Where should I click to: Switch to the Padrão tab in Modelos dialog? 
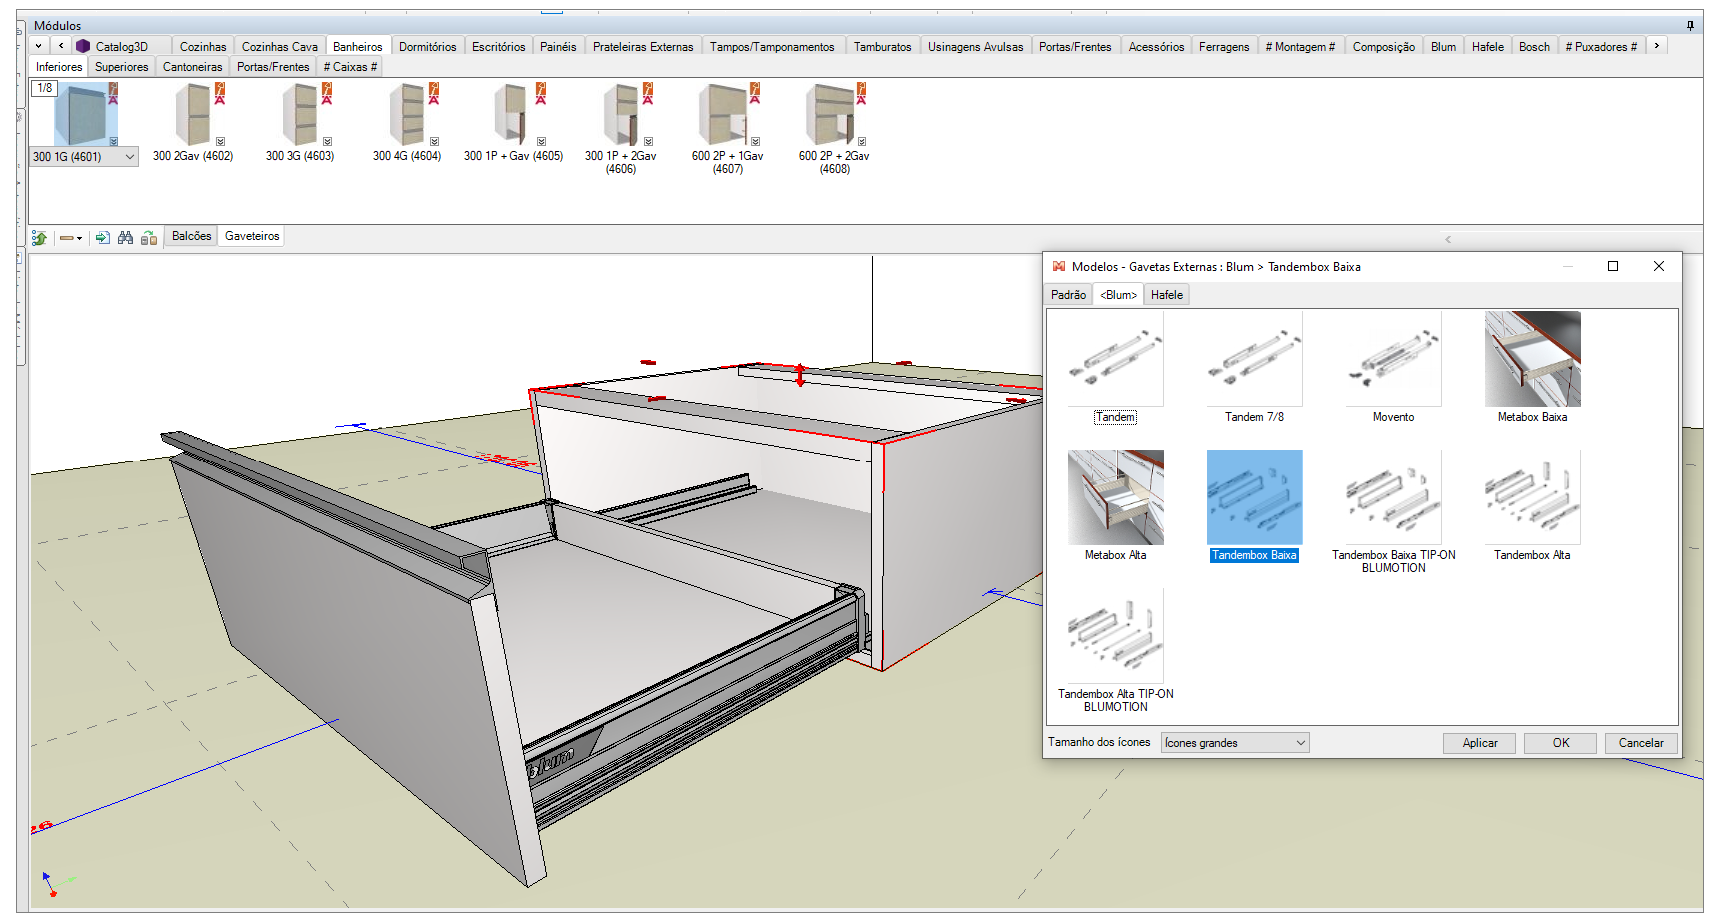[x=1068, y=295]
